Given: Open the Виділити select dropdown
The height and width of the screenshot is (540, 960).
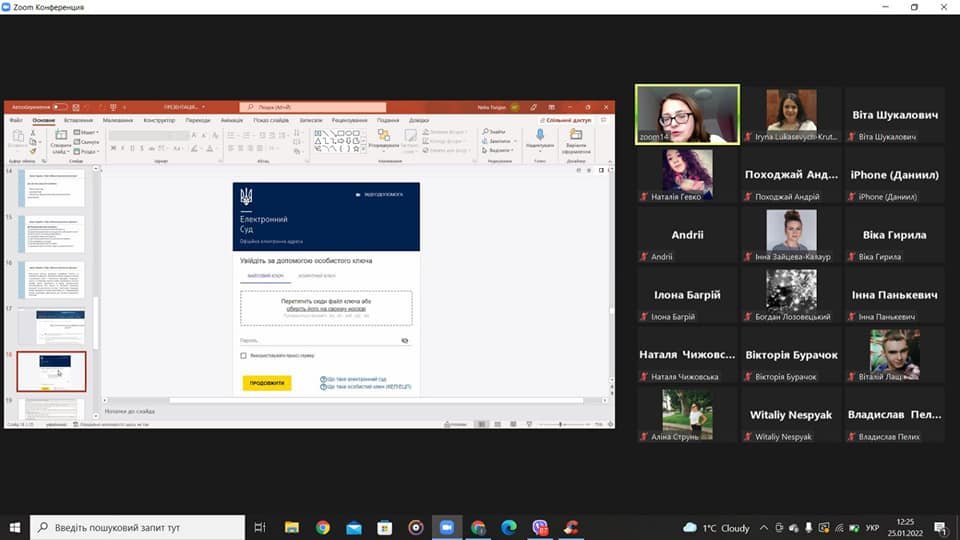Looking at the screenshot, I should pyautogui.click(x=497, y=150).
